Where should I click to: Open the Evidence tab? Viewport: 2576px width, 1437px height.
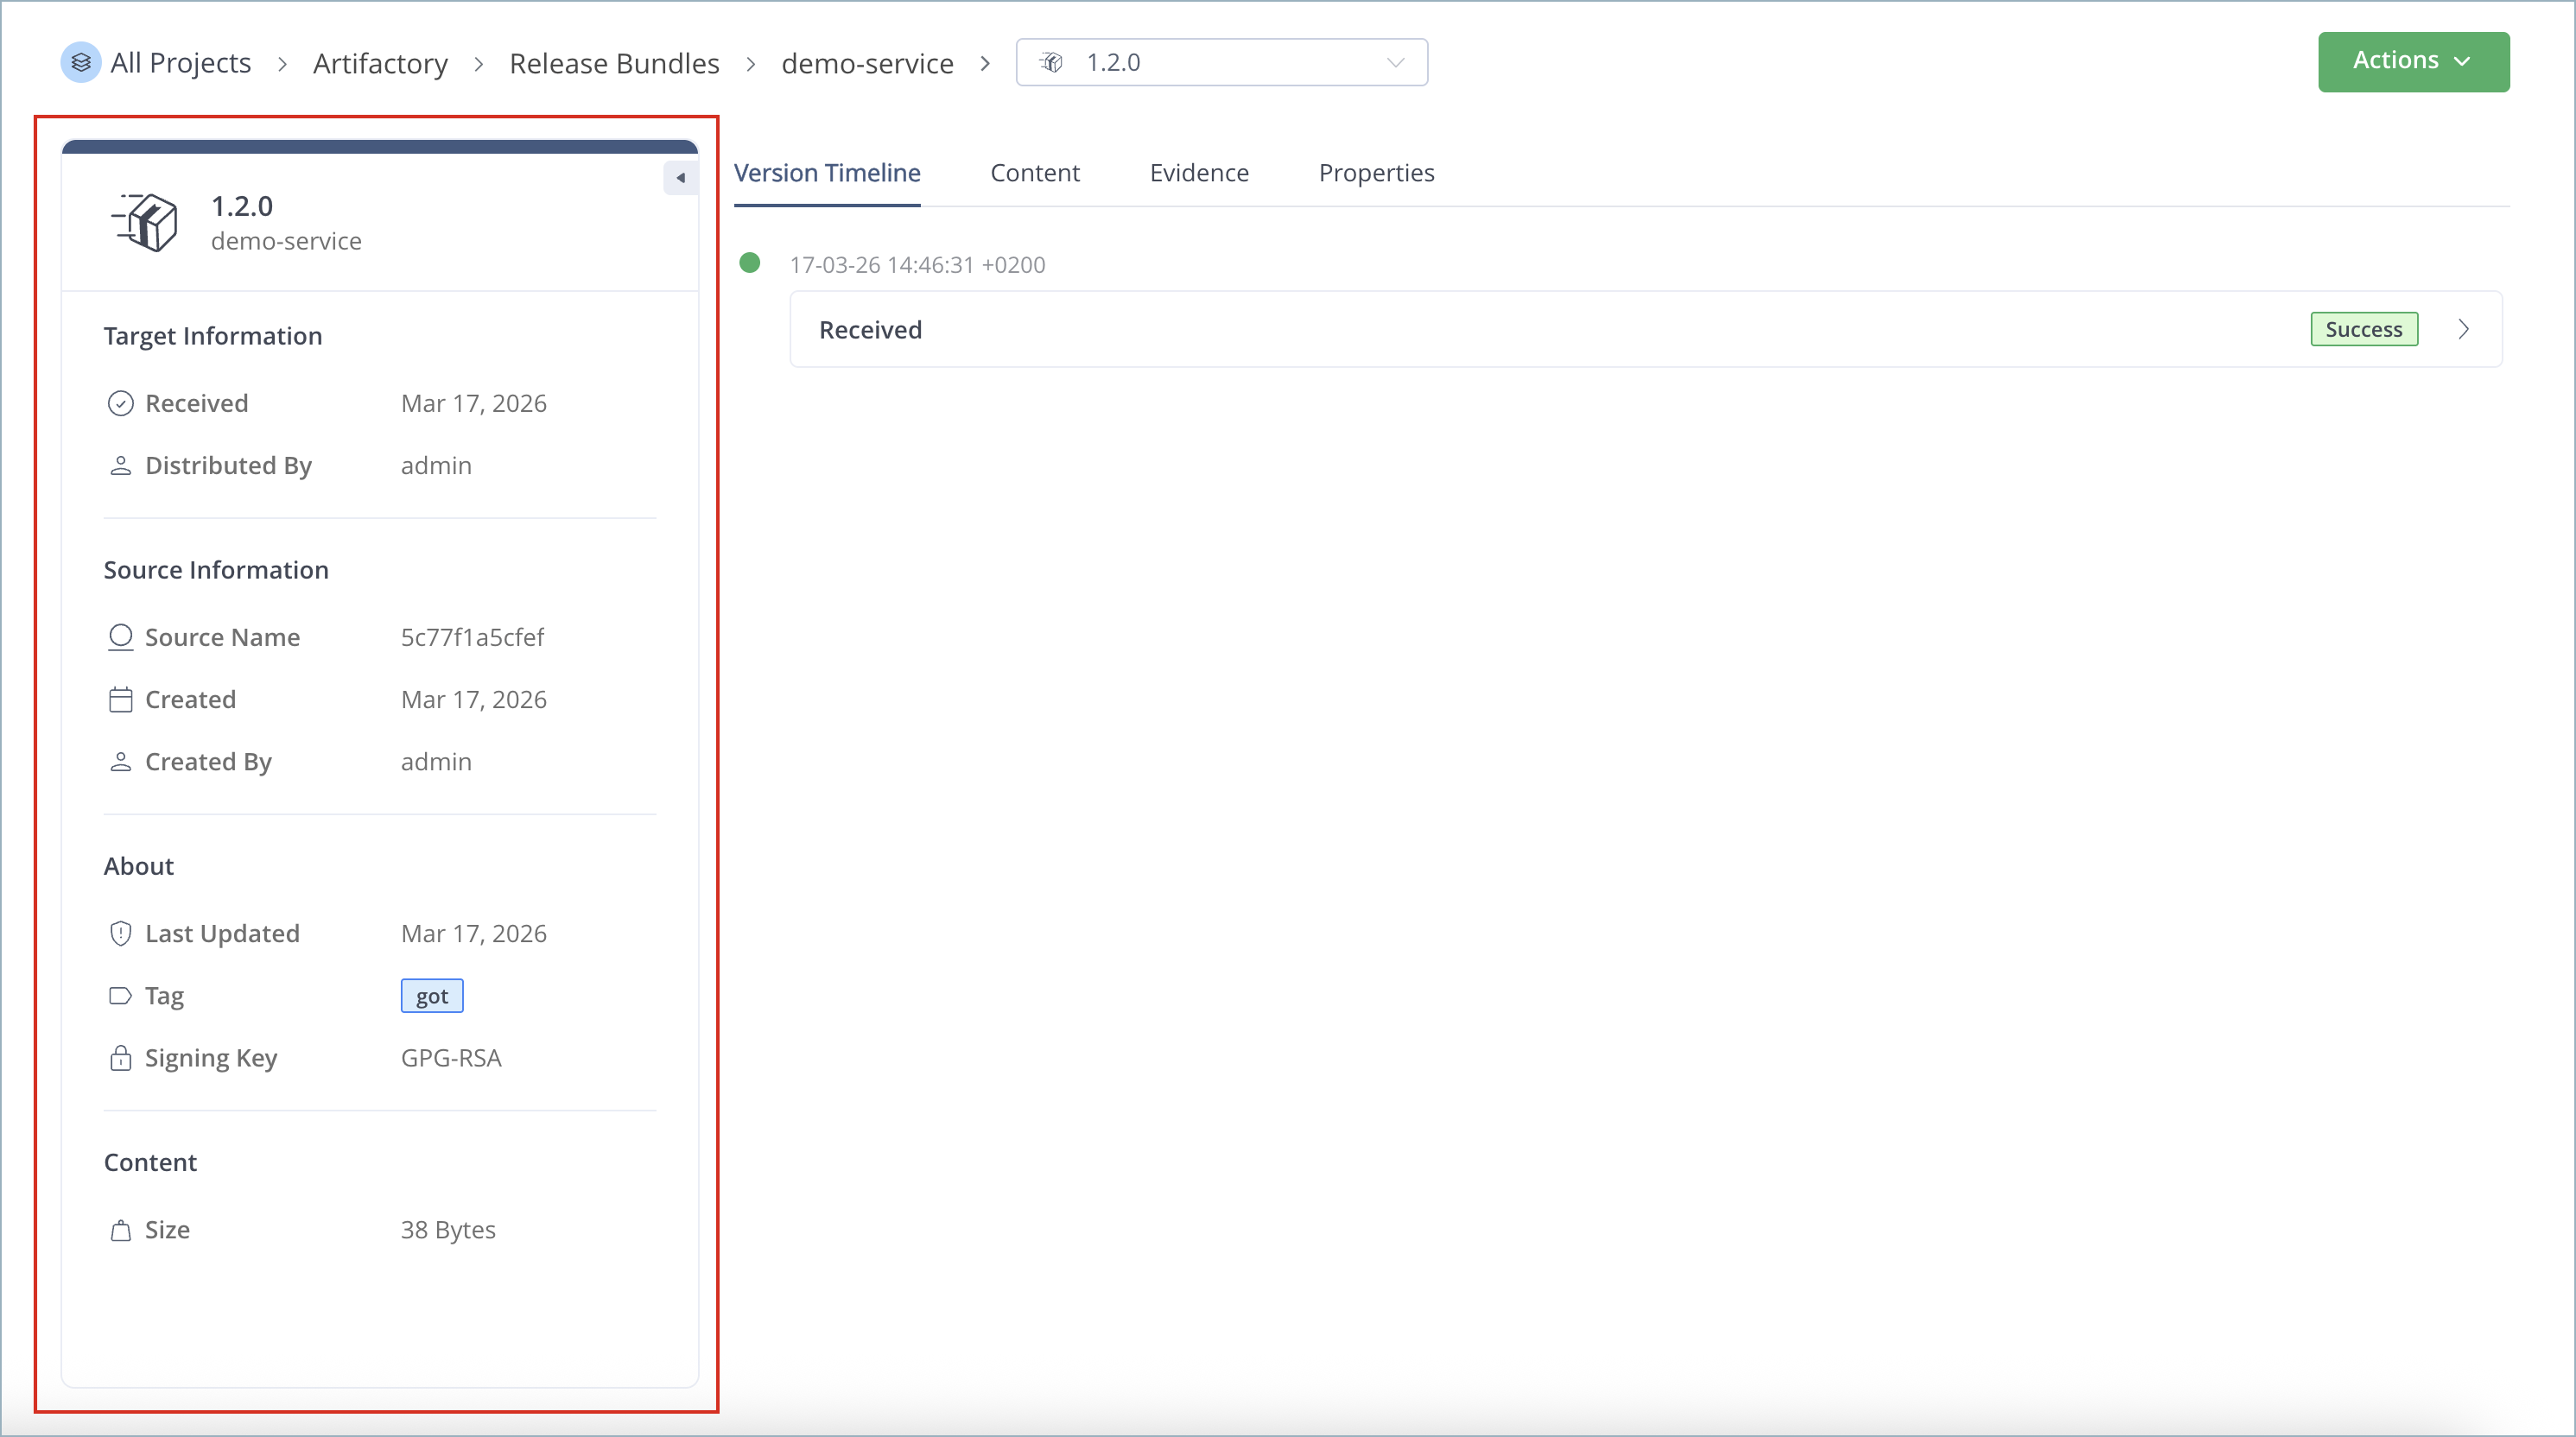point(1198,173)
